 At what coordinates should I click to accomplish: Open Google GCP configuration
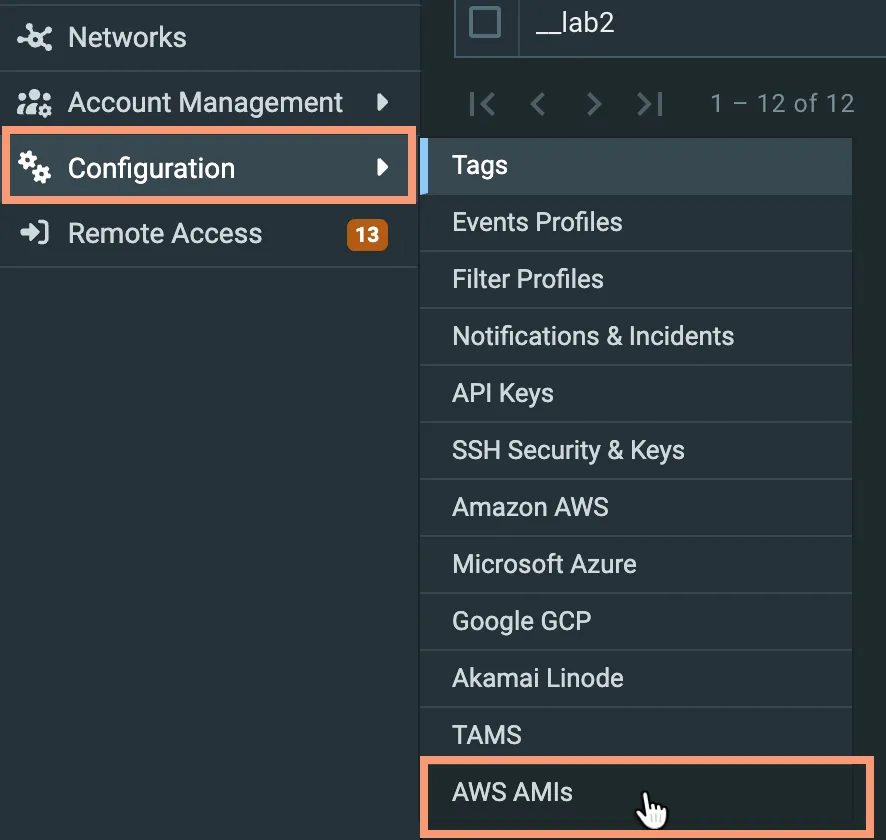point(636,622)
